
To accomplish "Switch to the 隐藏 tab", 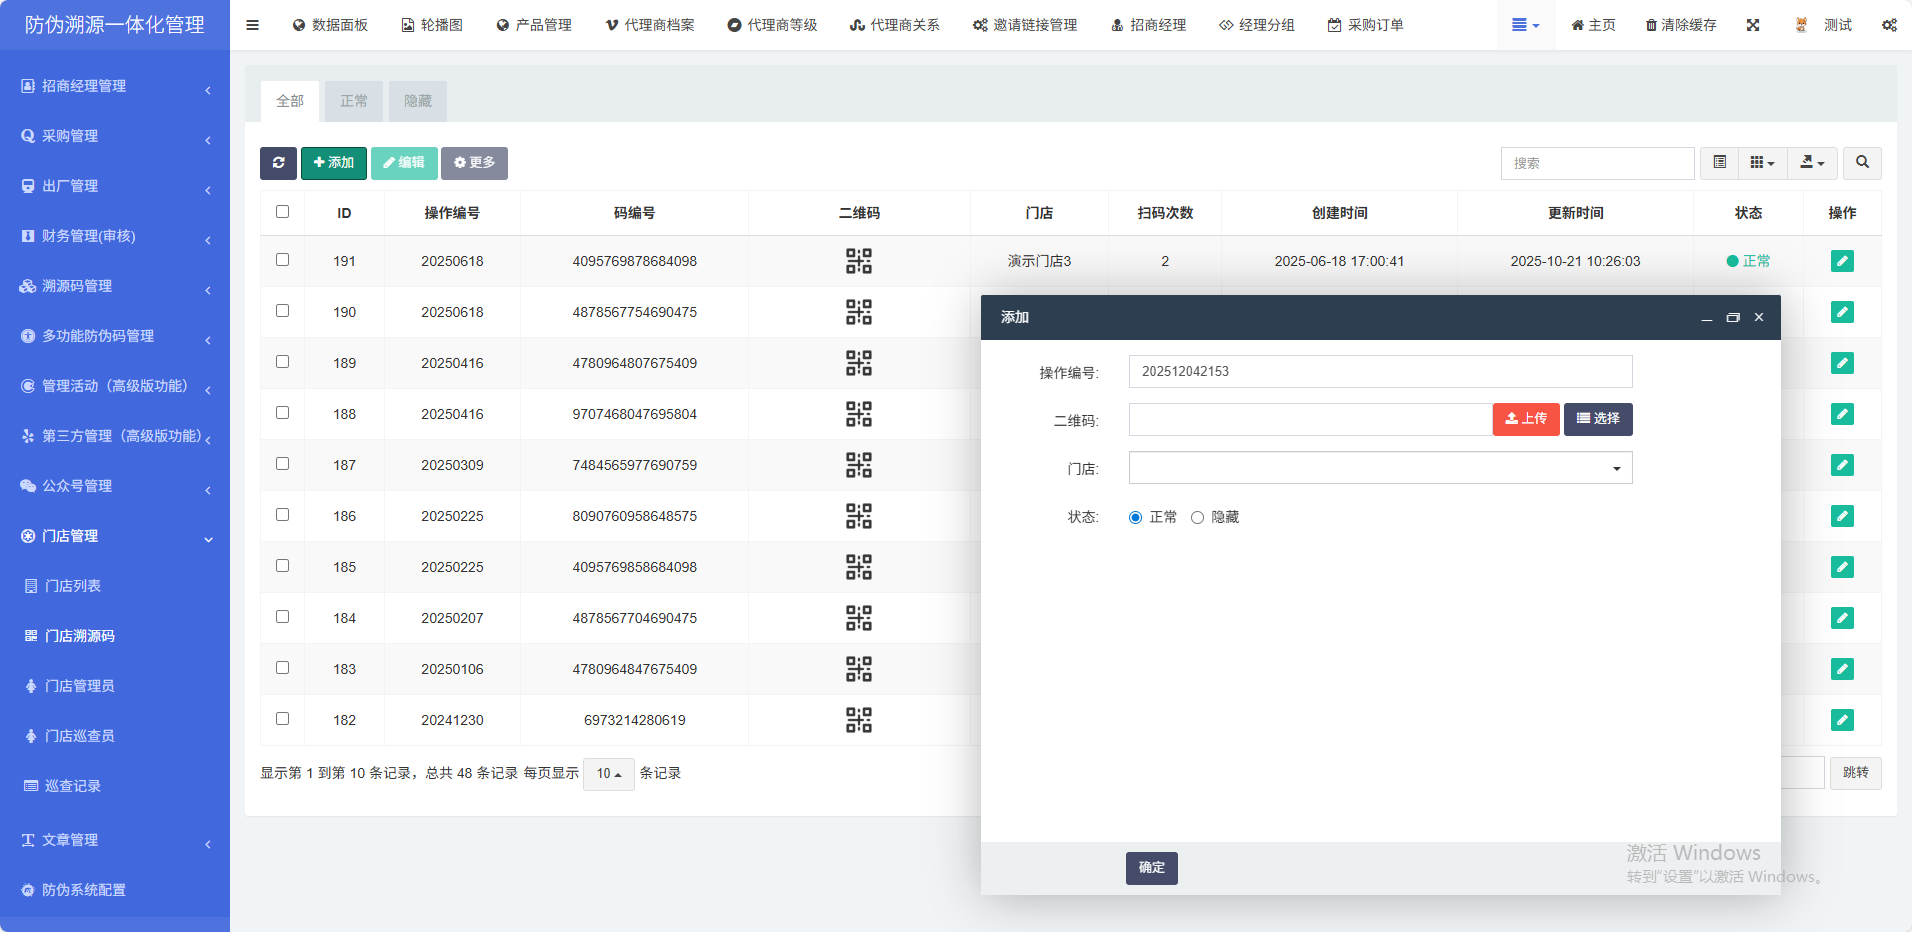I will point(417,101).
